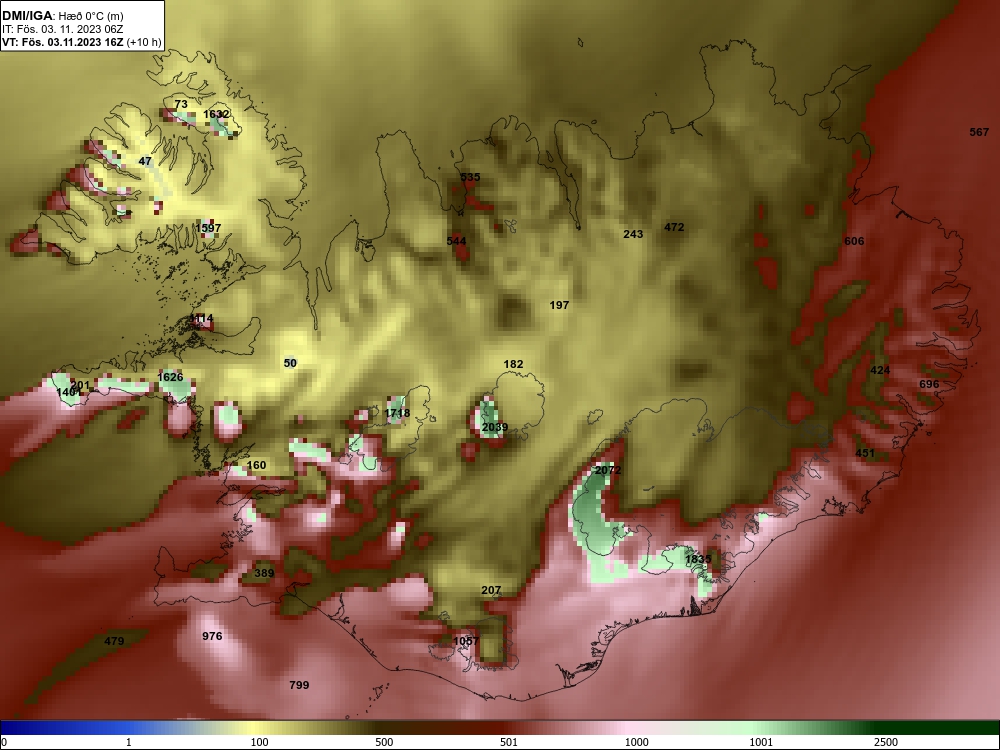Click the map value 544
This screenshot has height=750, width=1000.
457,241
